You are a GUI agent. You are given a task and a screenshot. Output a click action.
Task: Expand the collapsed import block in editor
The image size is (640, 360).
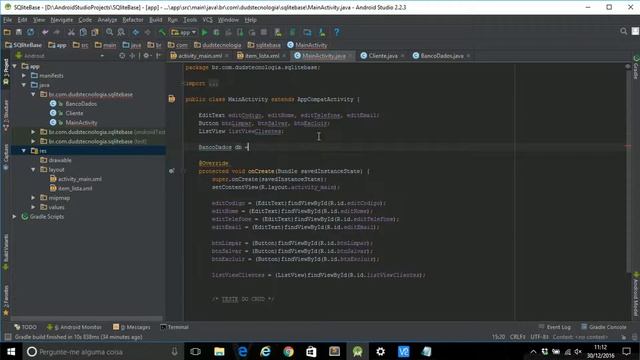(x=213, y=83)
